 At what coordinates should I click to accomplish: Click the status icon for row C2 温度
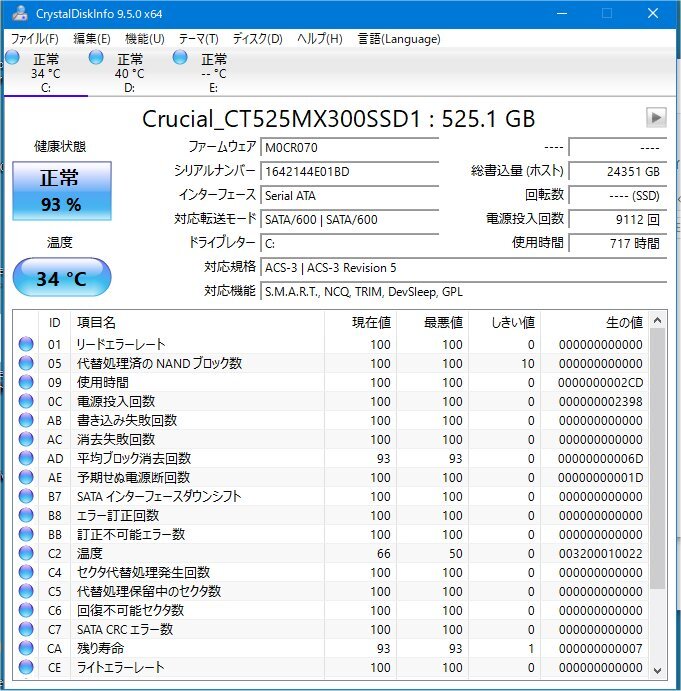26,553
